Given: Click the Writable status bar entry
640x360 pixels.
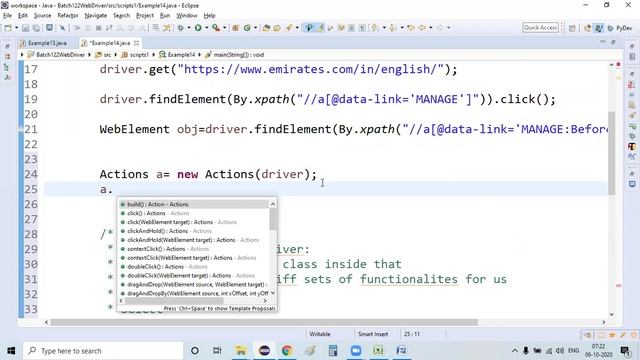Looking at the screenshot, I should click(x=320, y=334).
